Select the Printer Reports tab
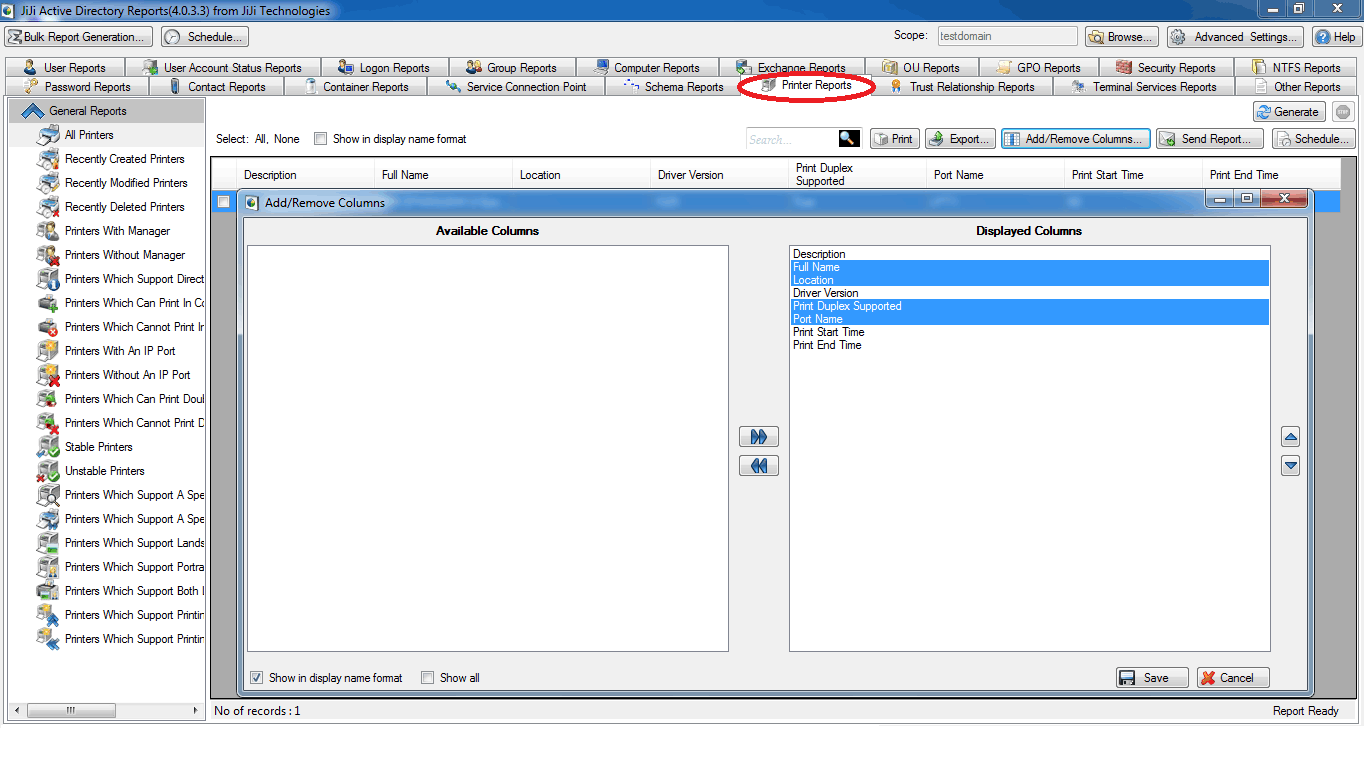The width and height of the screenshot is (1364, 768). point(807,86)
